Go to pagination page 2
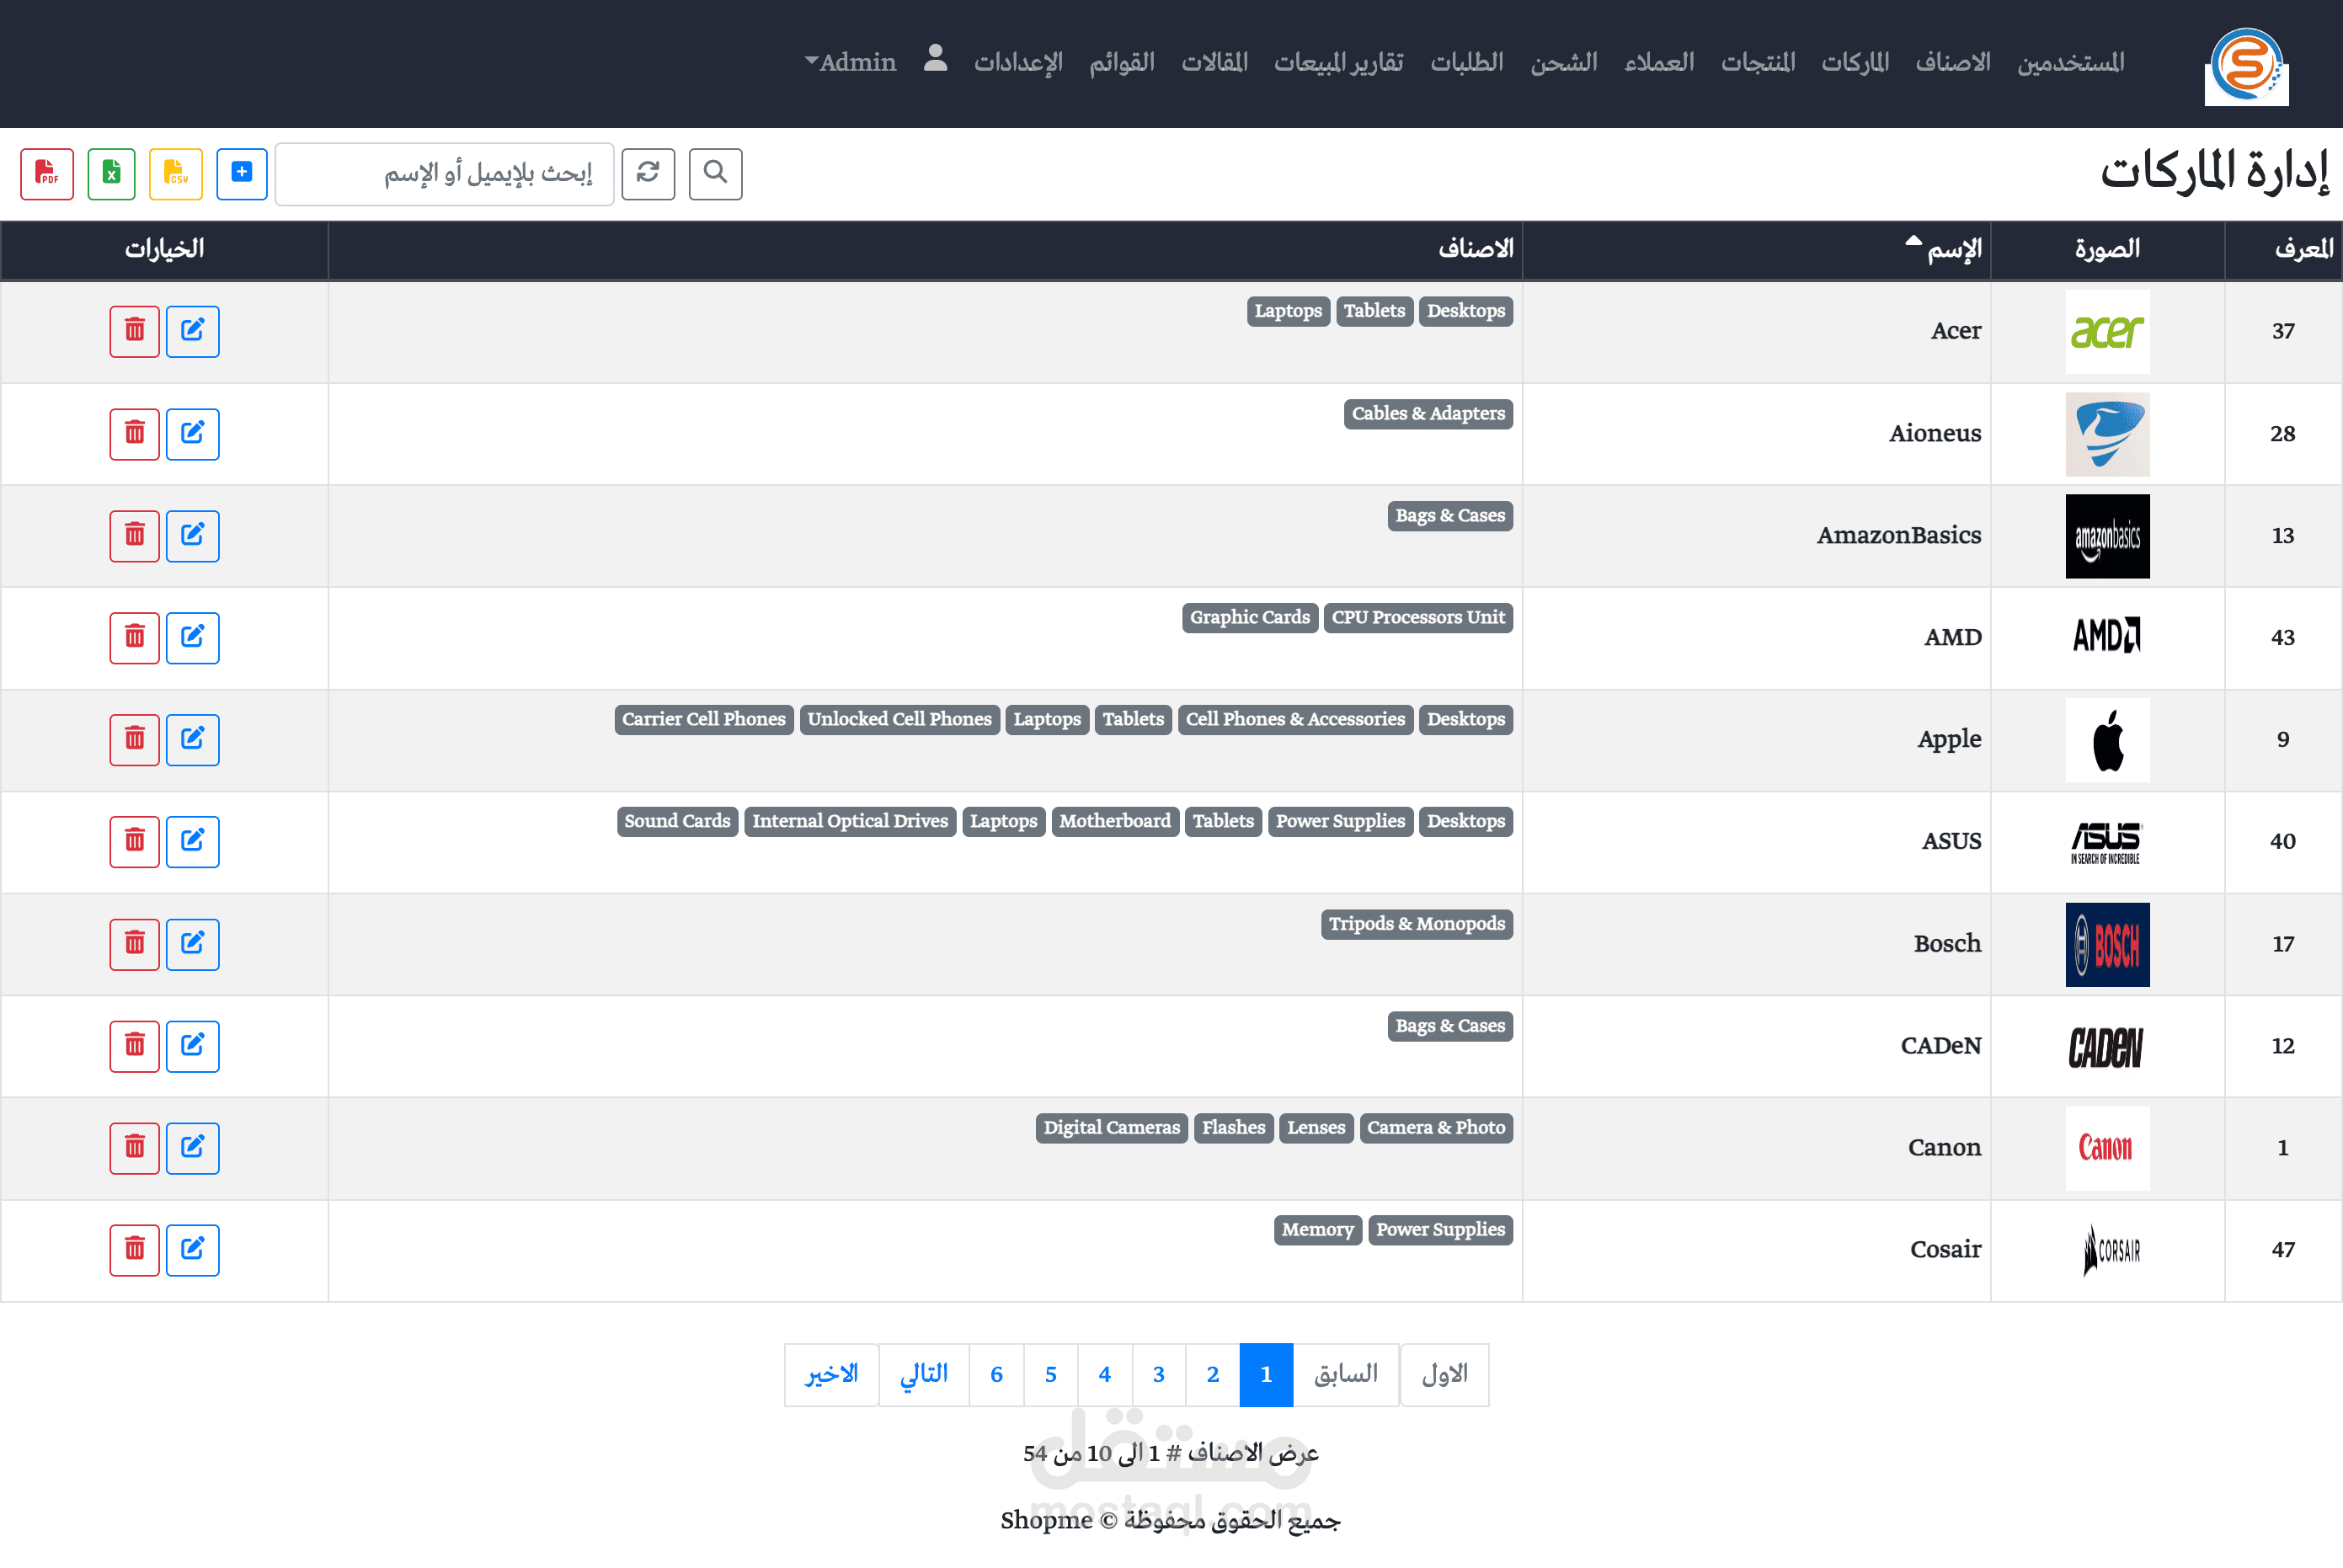The width and height of the screenshot is (2343, 1568). click(x=1213, y=1375)
